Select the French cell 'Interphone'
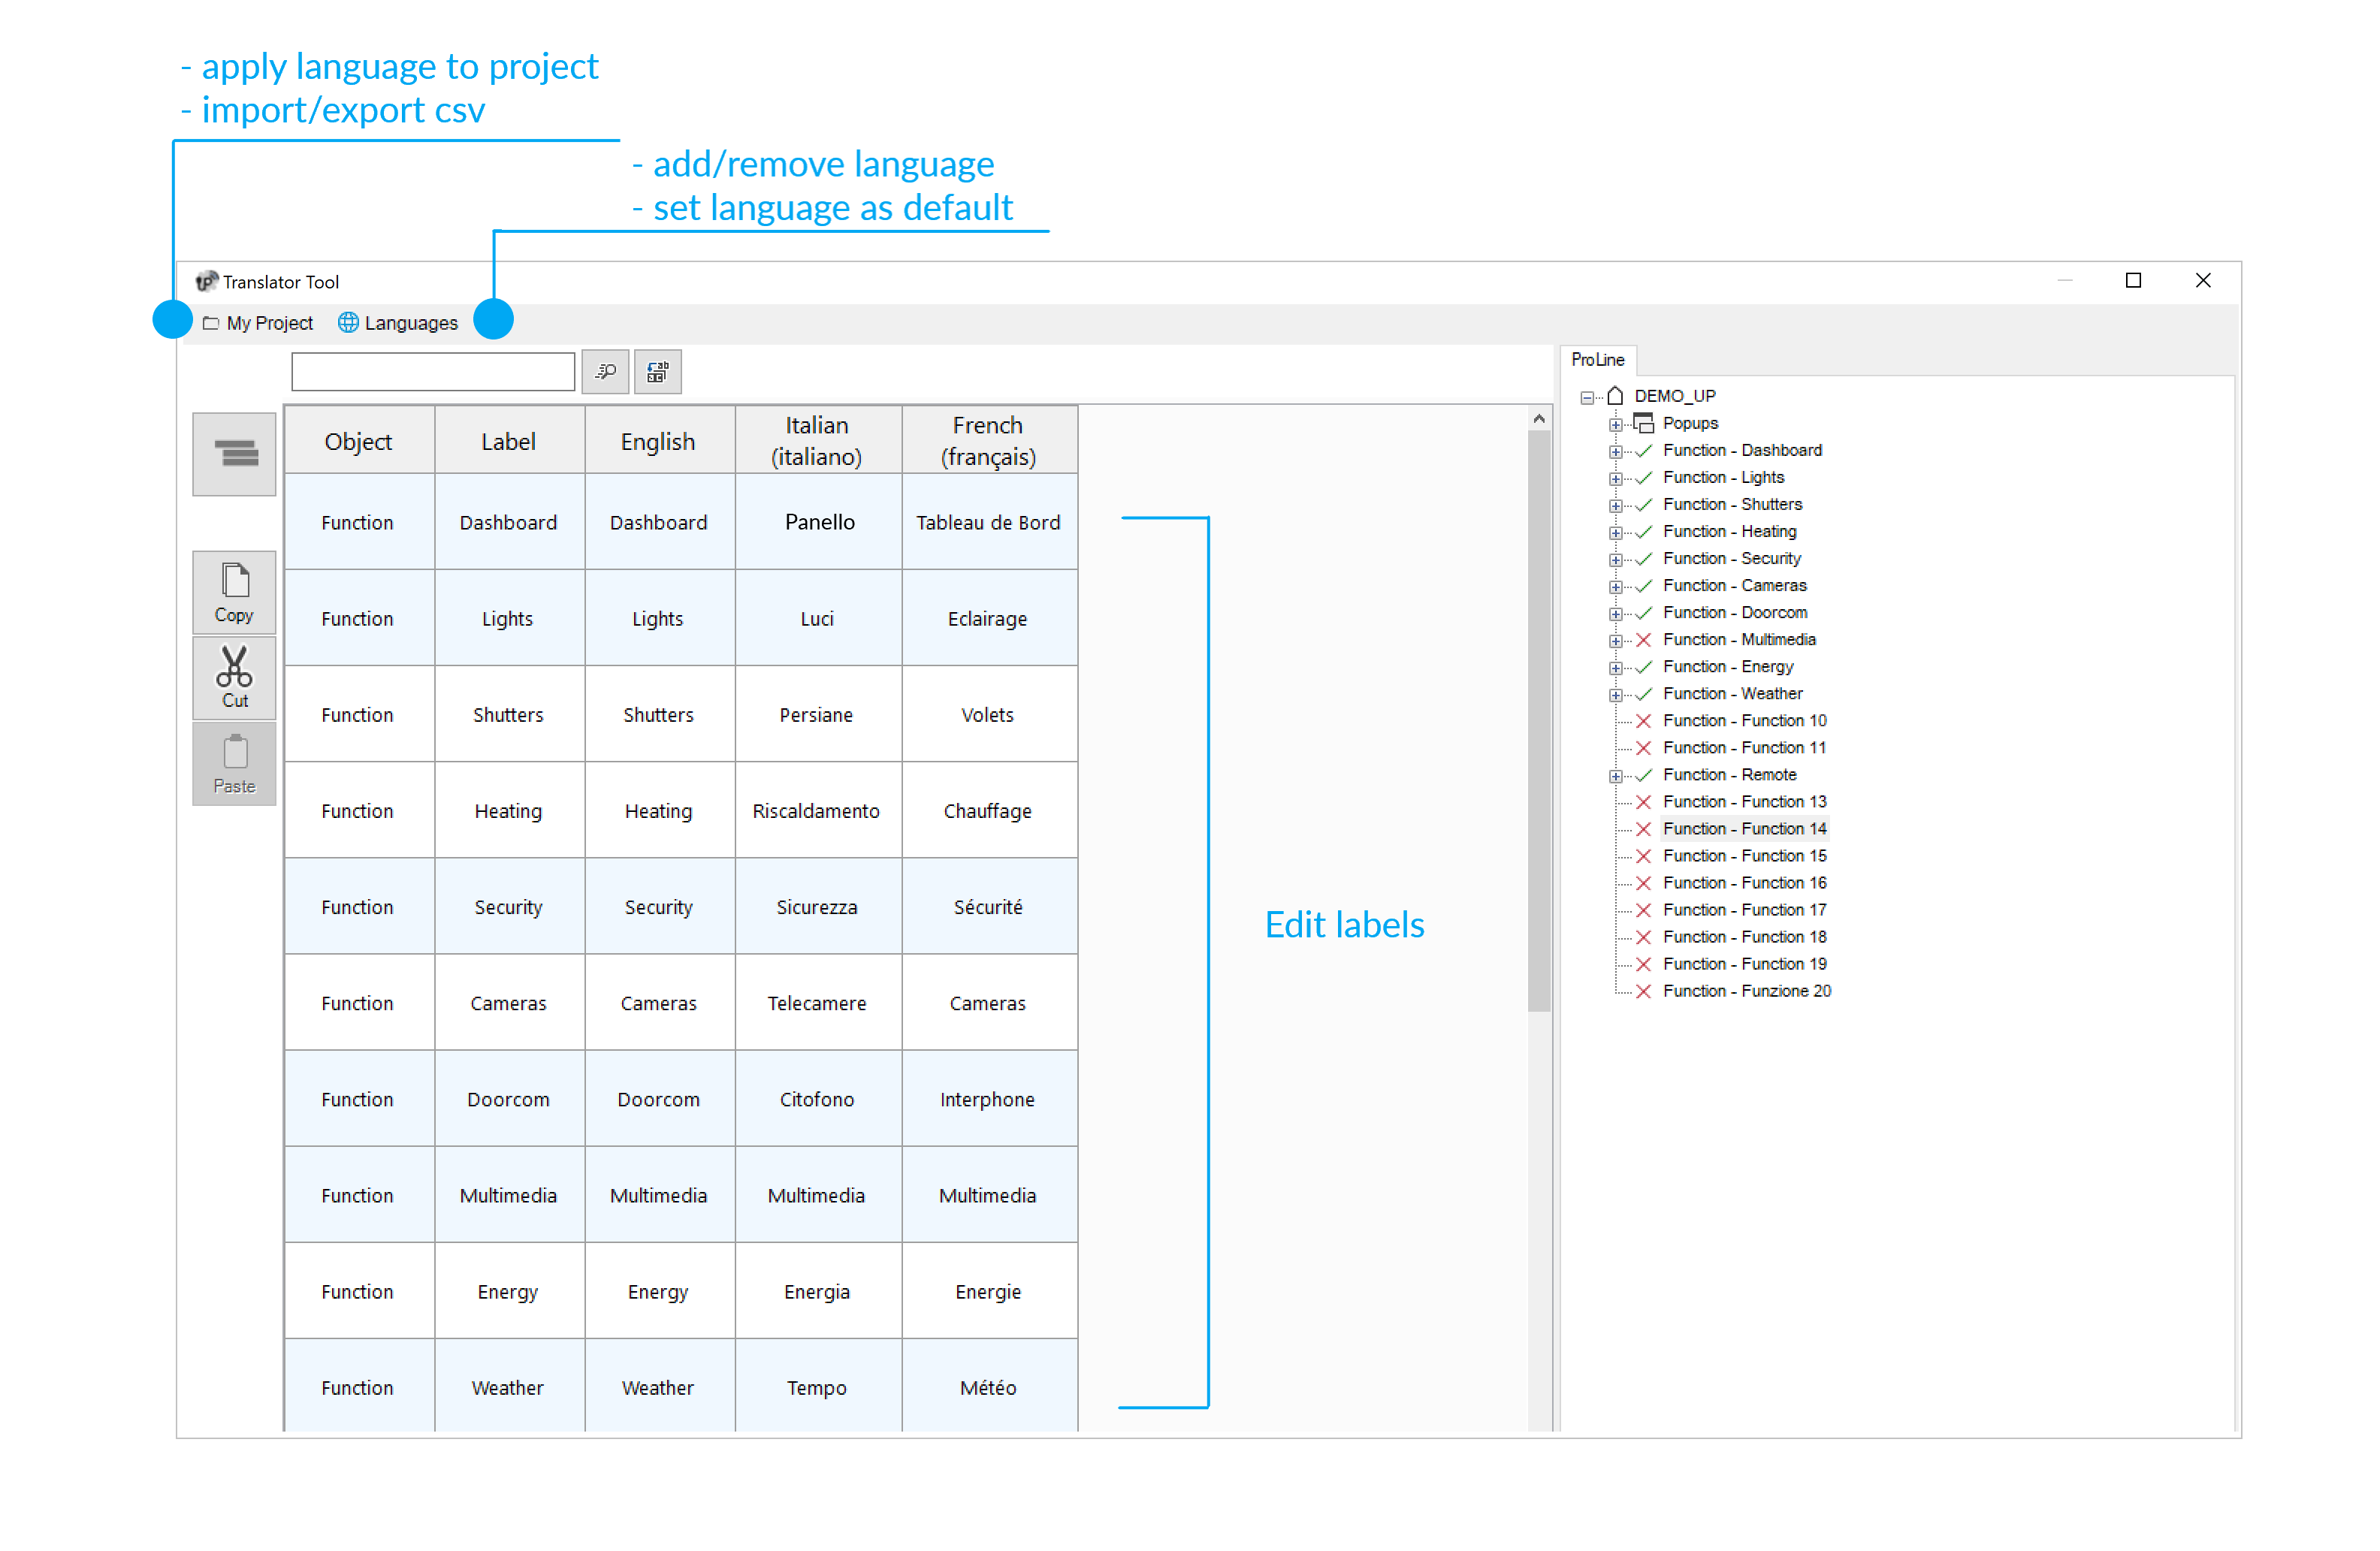Viewport: 2380px width, 1551px height. 989,1098
